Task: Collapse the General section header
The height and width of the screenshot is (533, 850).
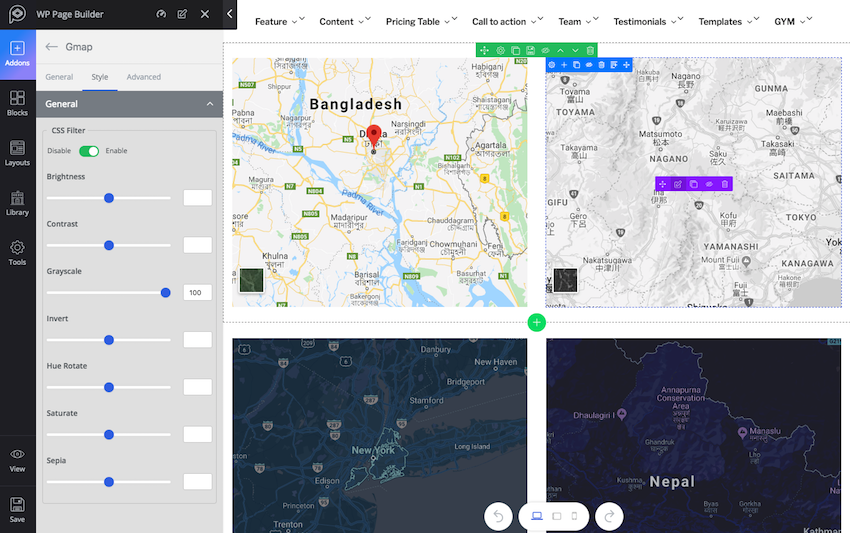Action: [x=130, y=104]
